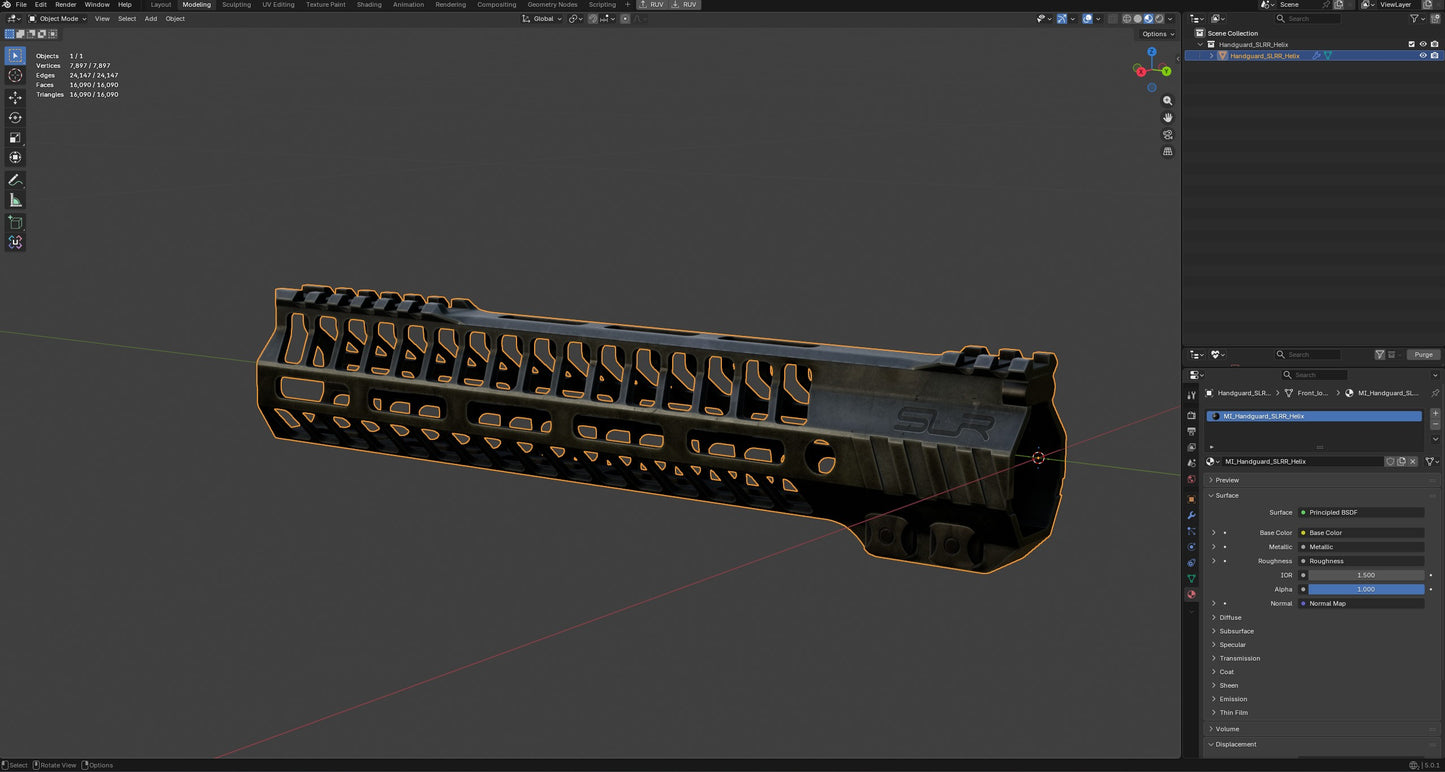1445x772 pixels.
Task: Click Principled BSDF surface shader field
Action: [x=1361, y=512]
